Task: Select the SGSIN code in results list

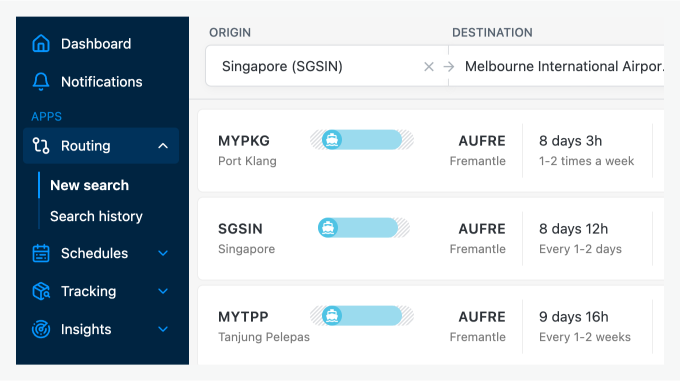Action: (x=240, y=229)
